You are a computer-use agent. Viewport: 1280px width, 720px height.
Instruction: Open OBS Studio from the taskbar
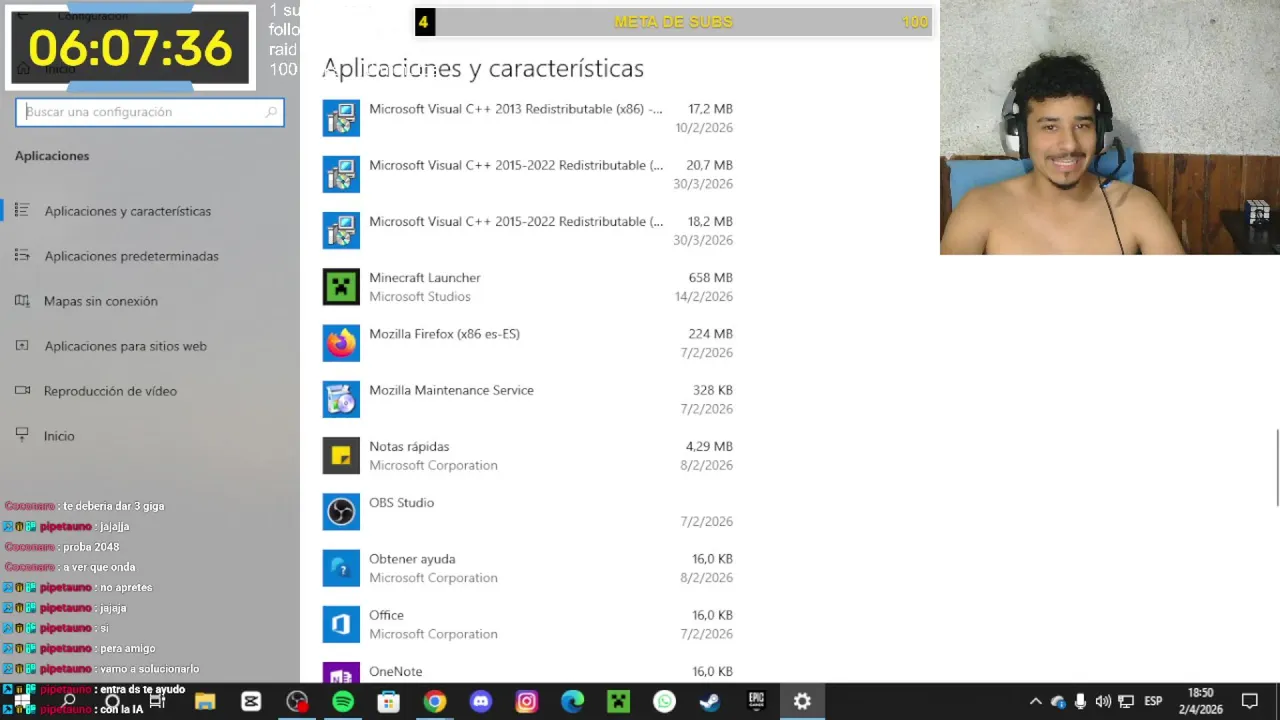click(297, 702)
